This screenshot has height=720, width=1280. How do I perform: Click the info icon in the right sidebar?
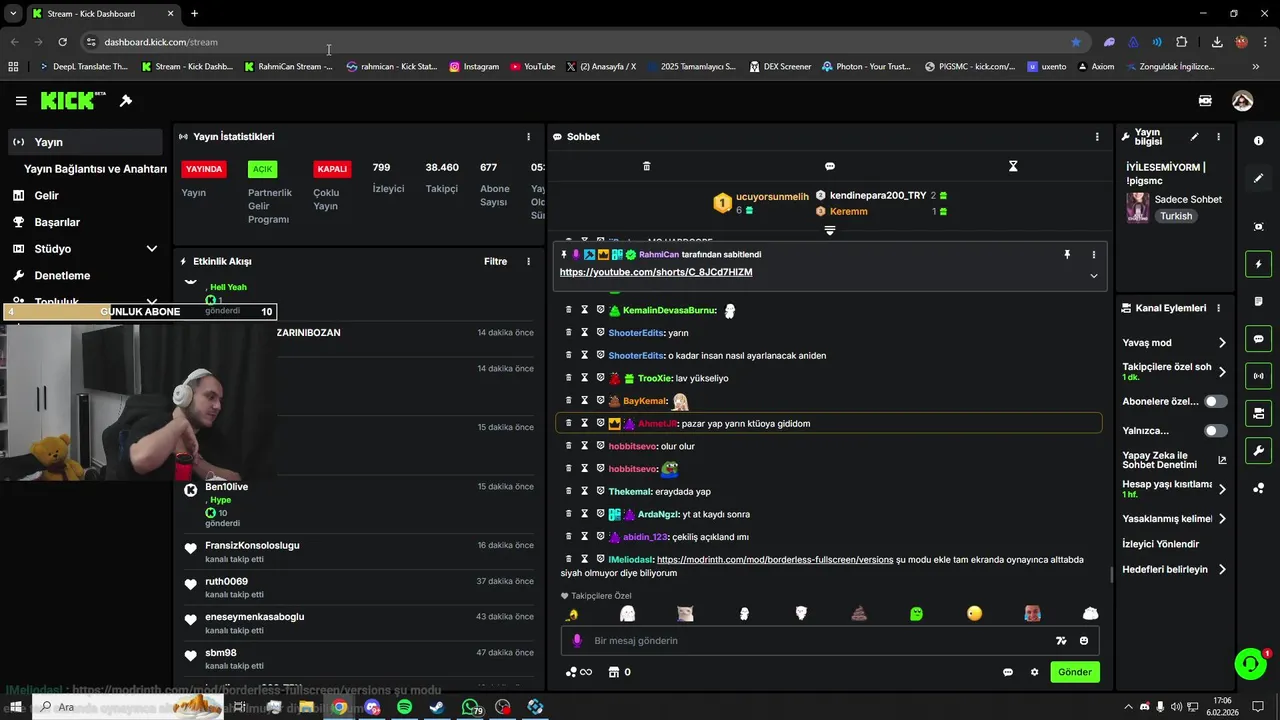(1258, 141)
